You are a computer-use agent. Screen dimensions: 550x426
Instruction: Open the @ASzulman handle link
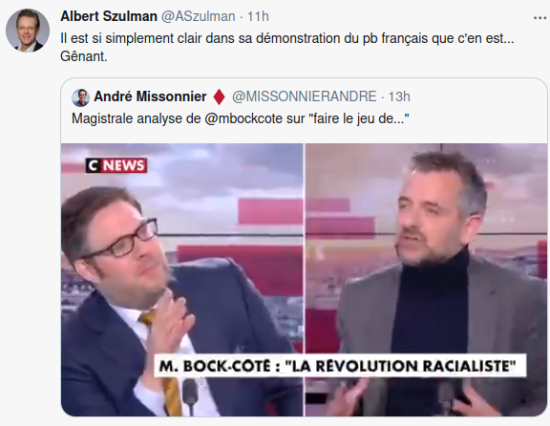pyautogui.click(x=198, y=16)
